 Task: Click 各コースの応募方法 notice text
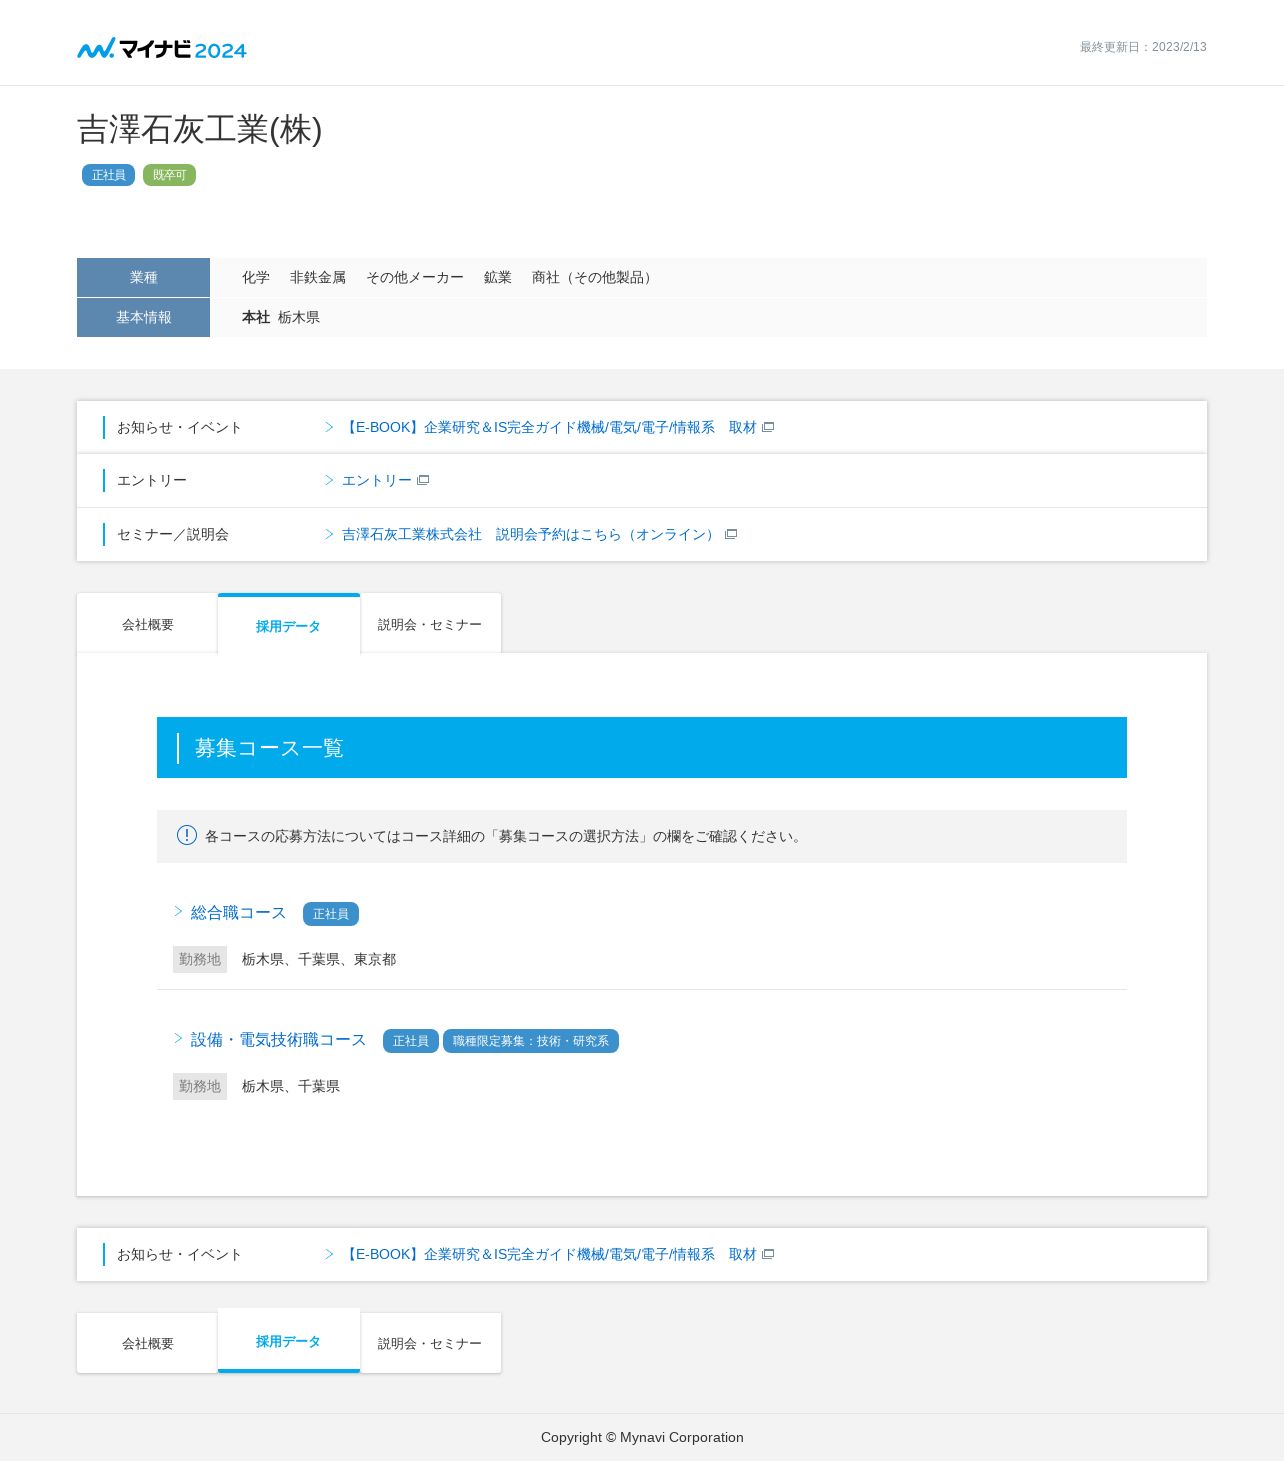505,836
